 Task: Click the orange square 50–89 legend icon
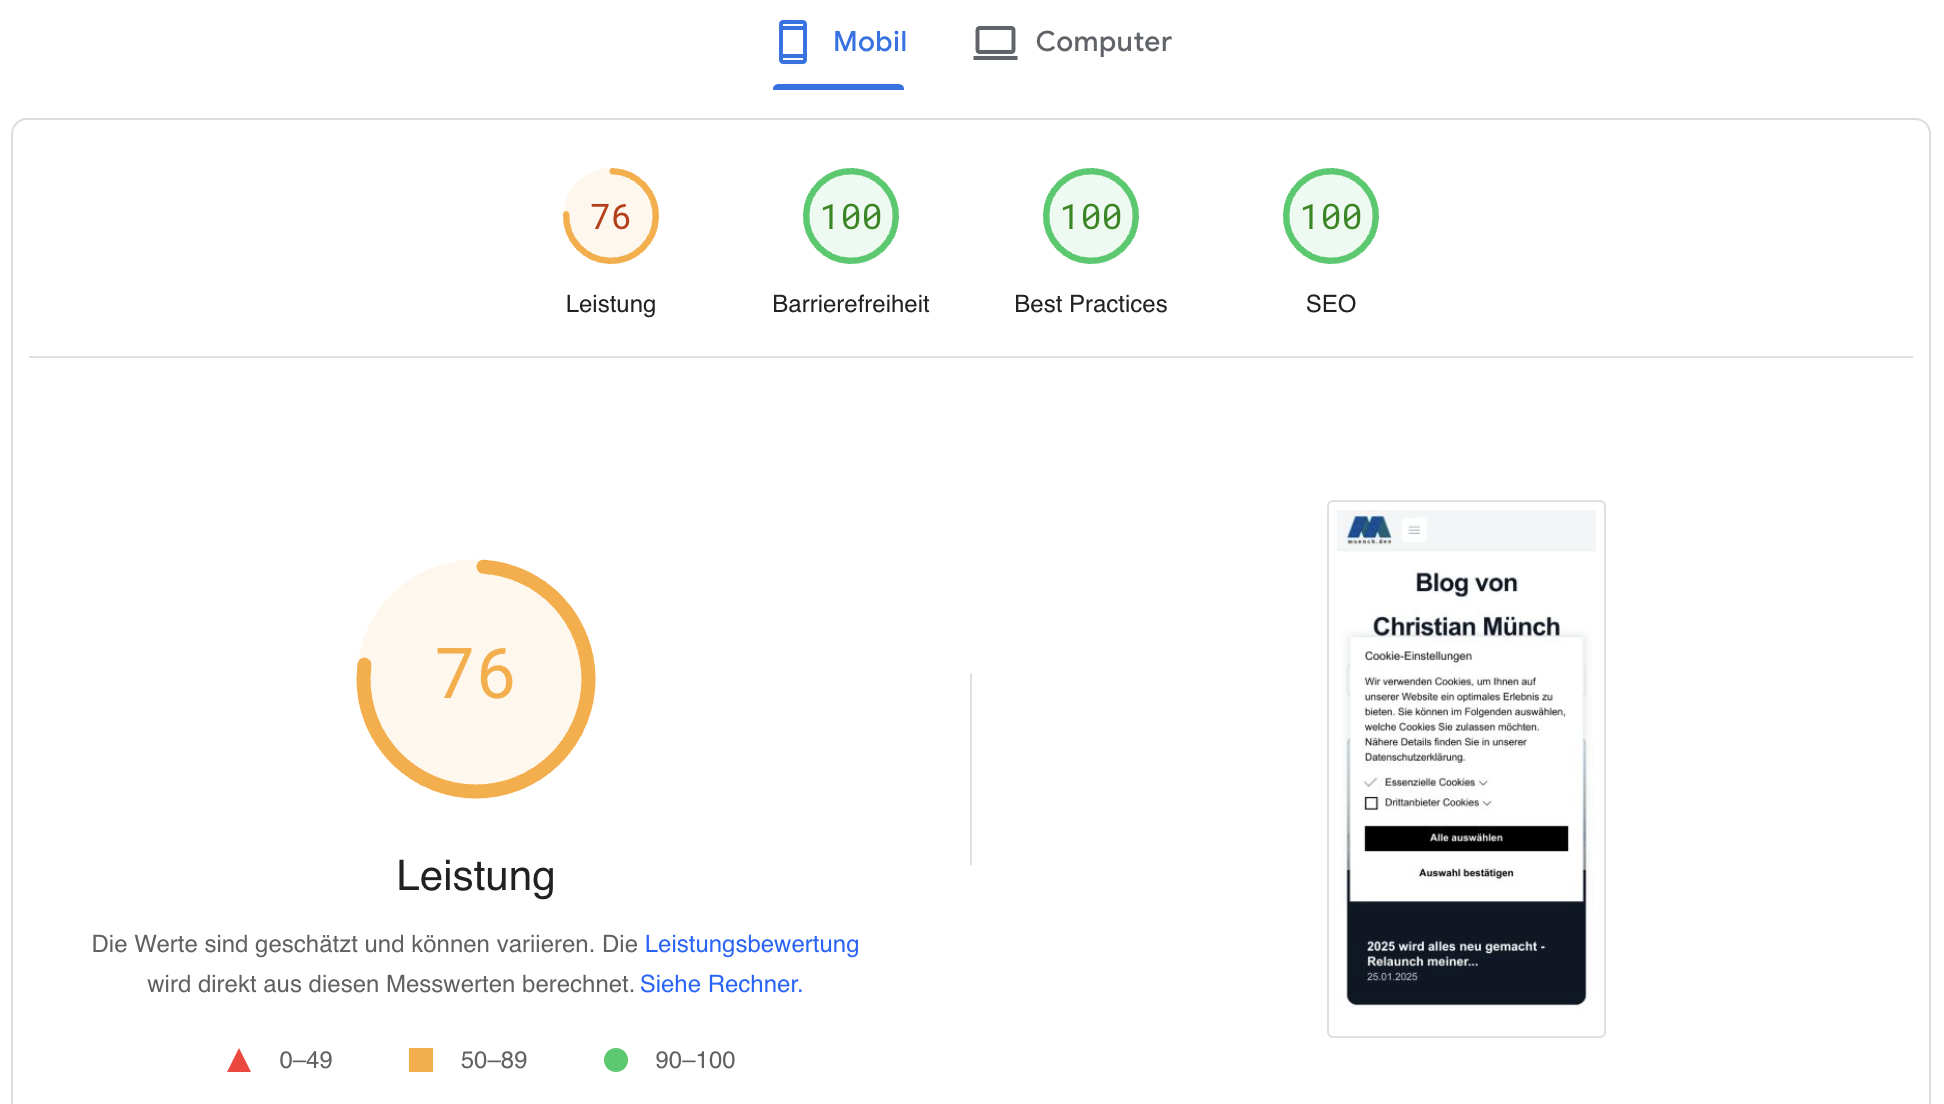(421, 1060)
